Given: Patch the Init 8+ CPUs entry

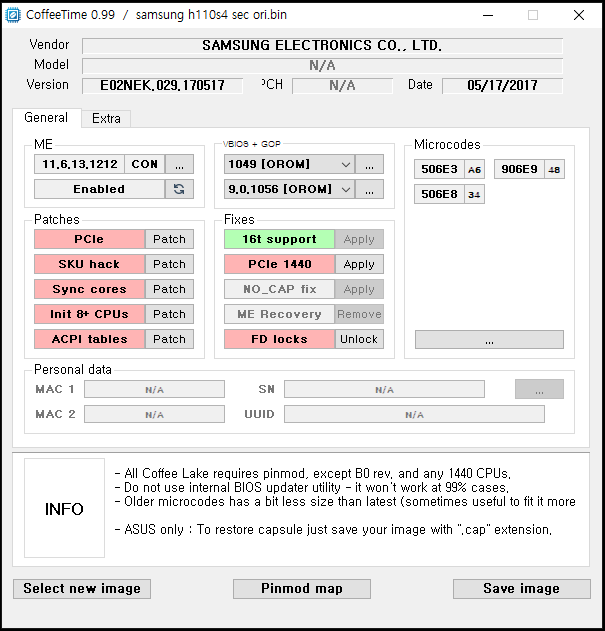Looking at the screenshot, I should click(169, 314).
